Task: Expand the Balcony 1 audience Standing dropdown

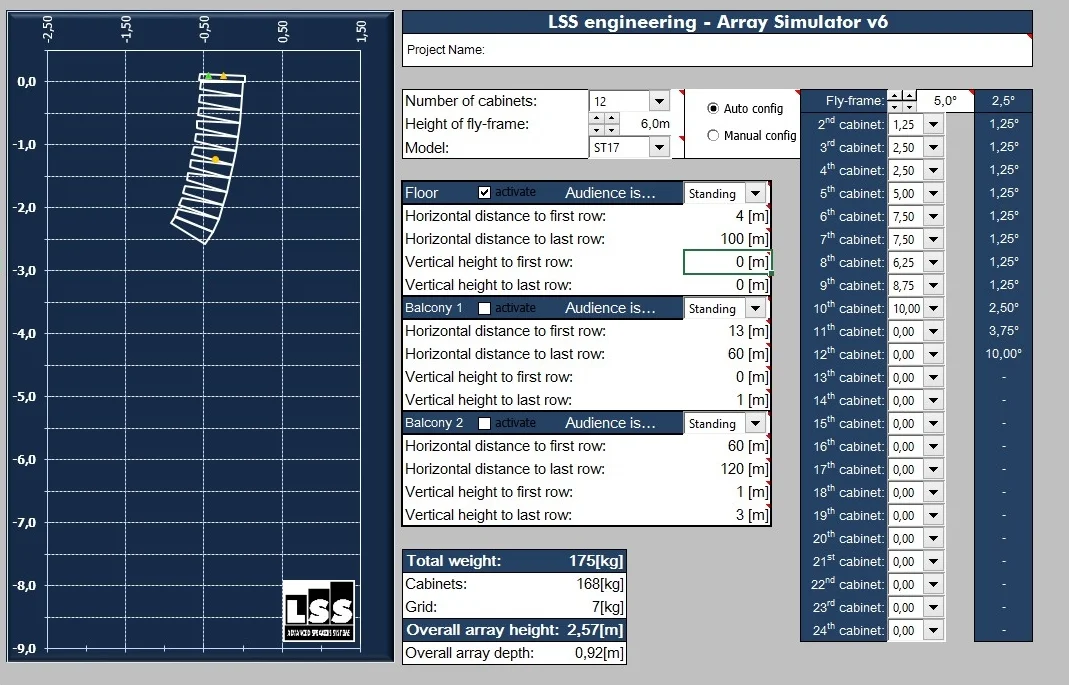Action: click(x=755, y=309)
